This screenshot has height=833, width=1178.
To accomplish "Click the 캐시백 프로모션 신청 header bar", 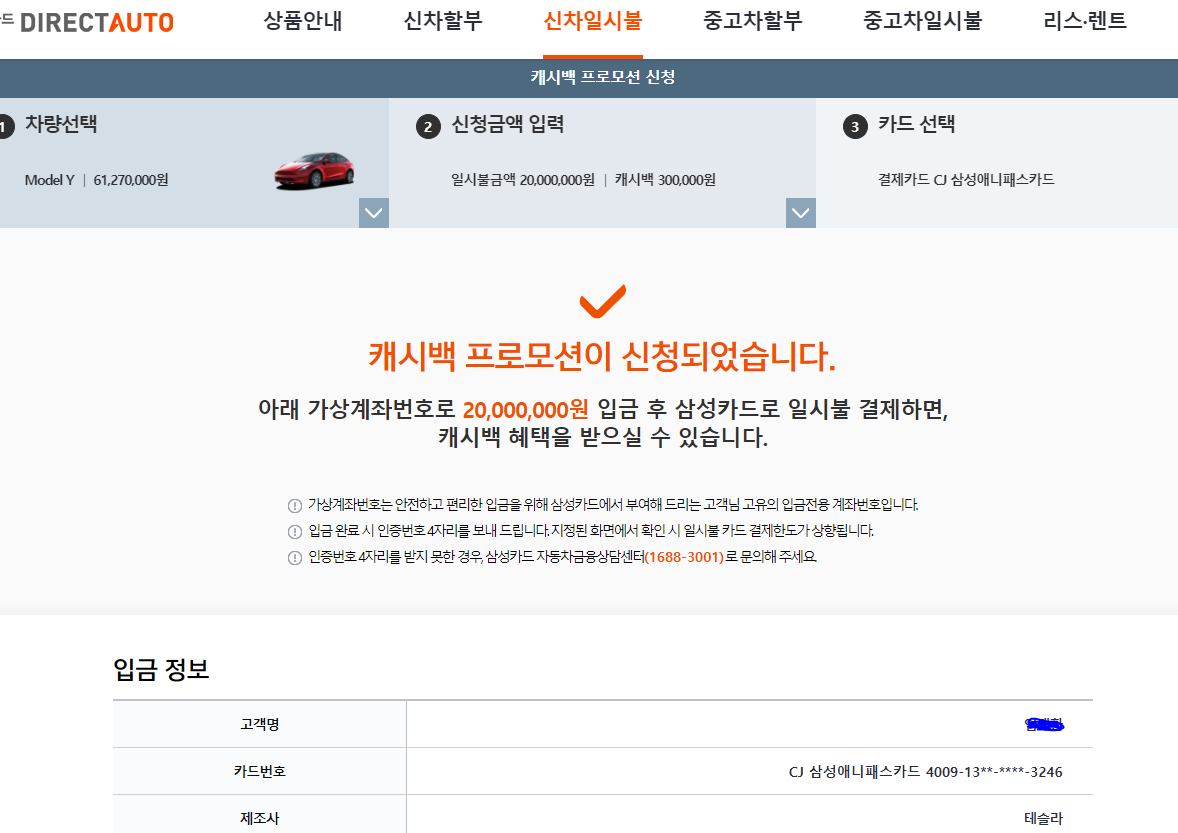I will click(x=589, y=77).
